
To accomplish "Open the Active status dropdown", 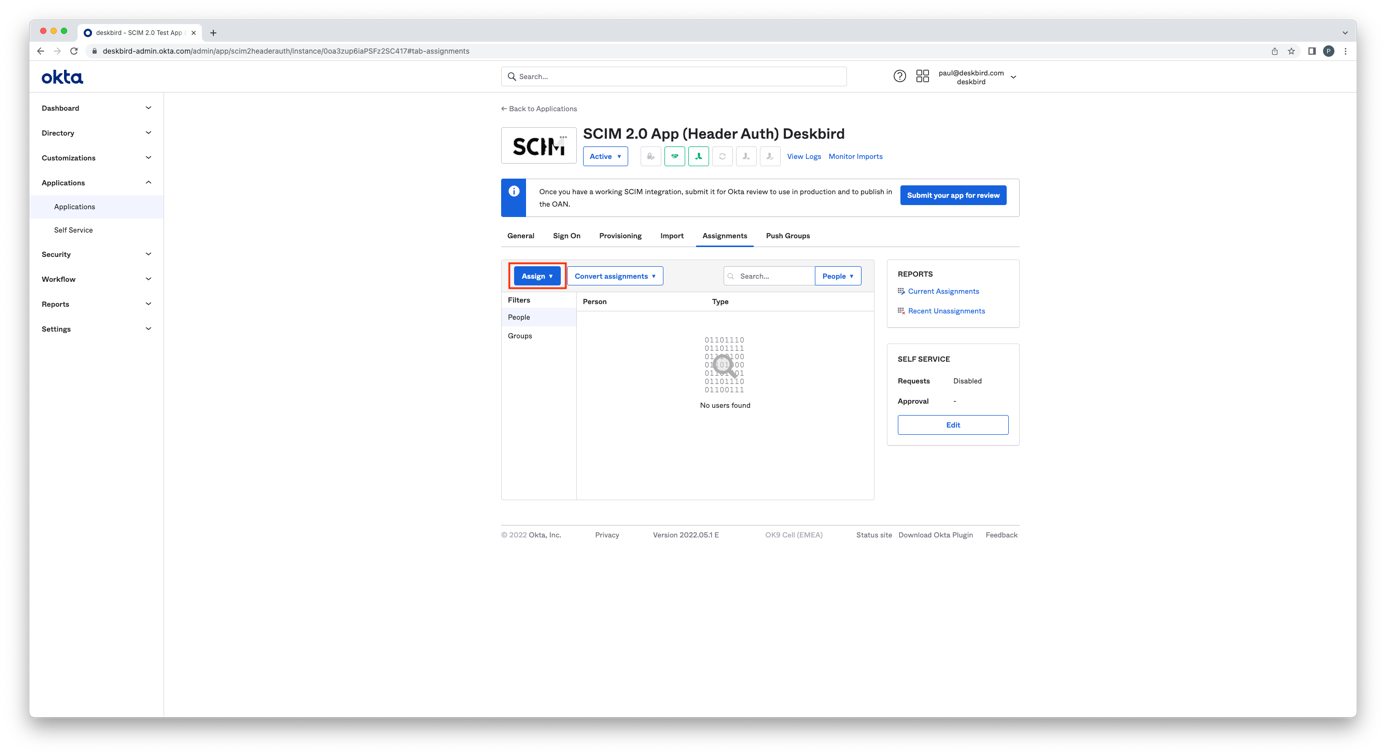I will click(605, 156).
